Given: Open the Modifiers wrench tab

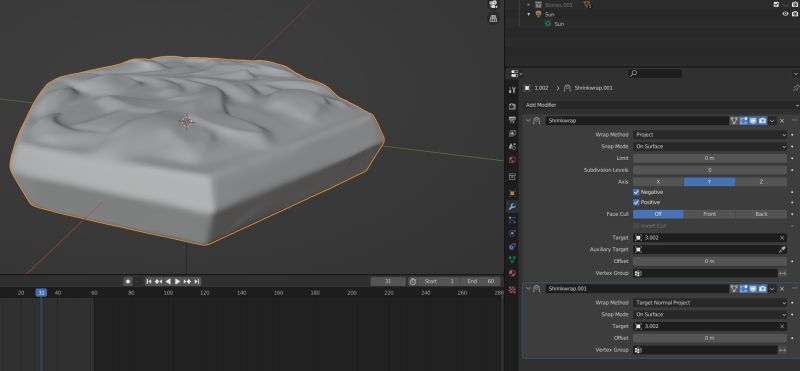Looking at the screenshot, I should 512,207.
